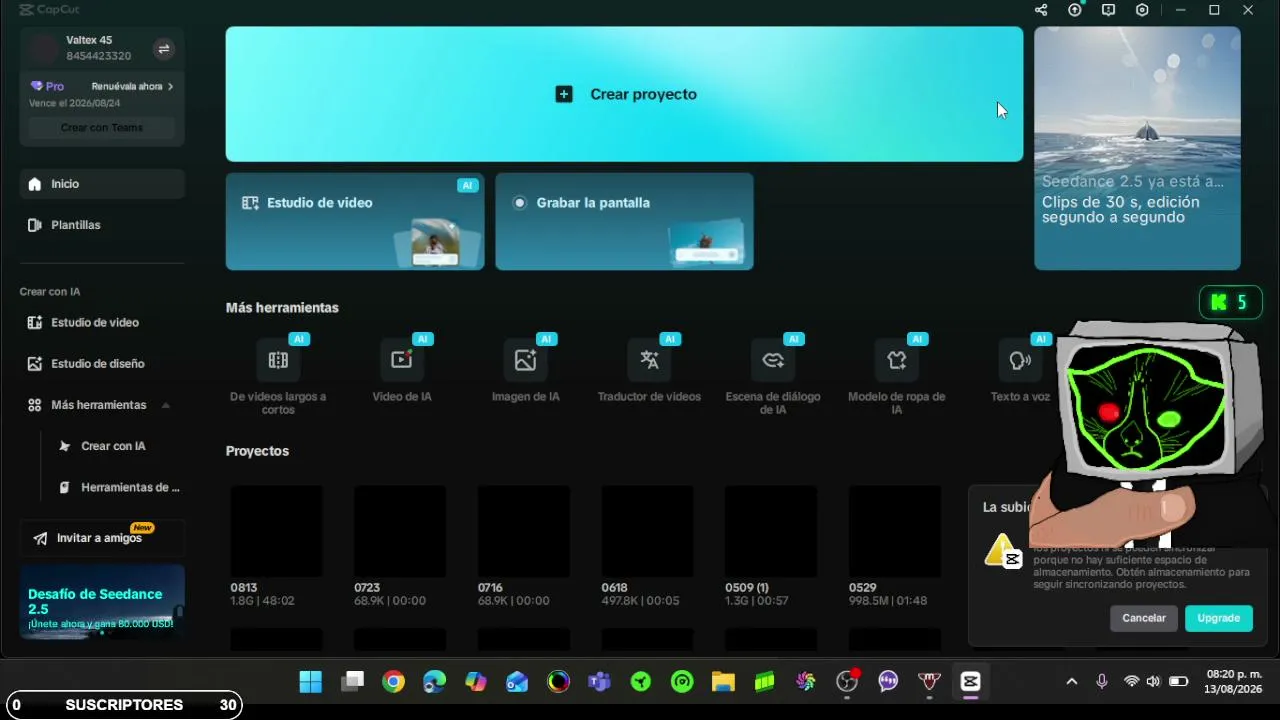Viewport: 1280px width, 720px height.
Task: Click the Crear proyecto button
Action: tap(624, 94)
